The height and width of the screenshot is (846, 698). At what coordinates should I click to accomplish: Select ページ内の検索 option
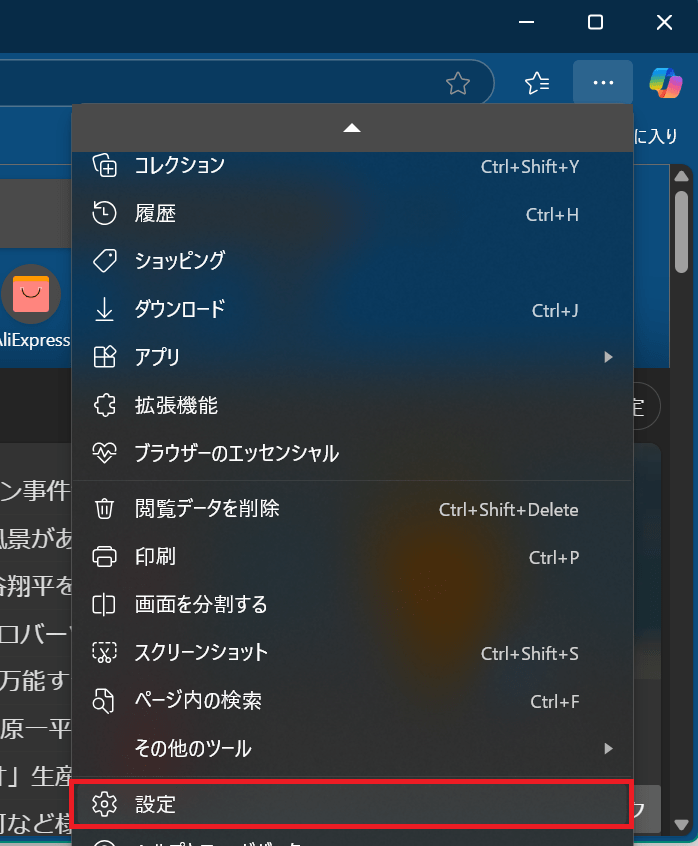point(198,701)
